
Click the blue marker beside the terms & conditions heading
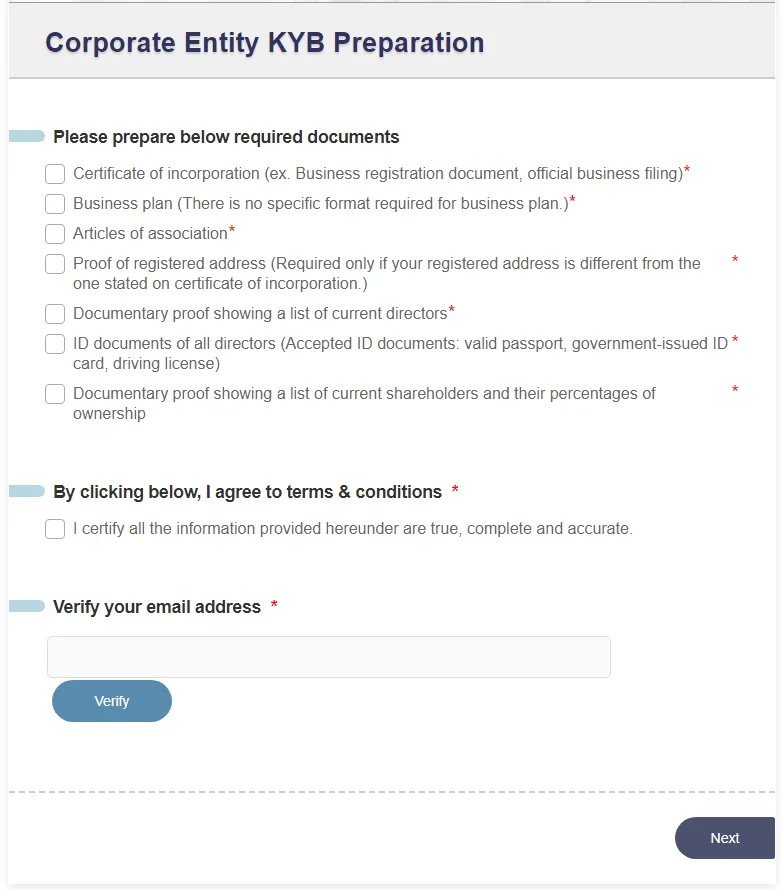27,491
